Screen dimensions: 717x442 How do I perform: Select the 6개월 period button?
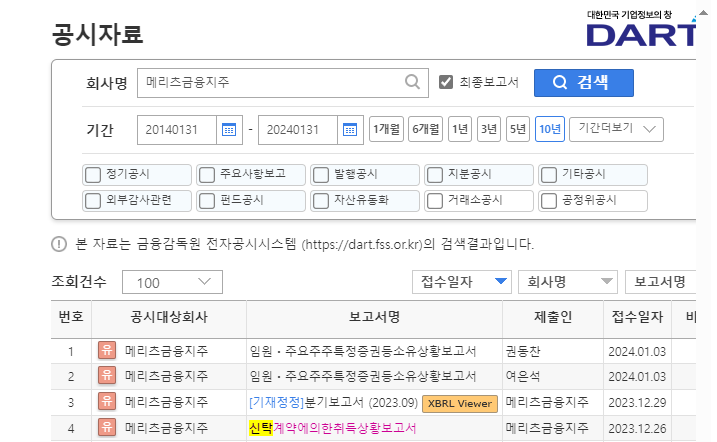(425, 129)
